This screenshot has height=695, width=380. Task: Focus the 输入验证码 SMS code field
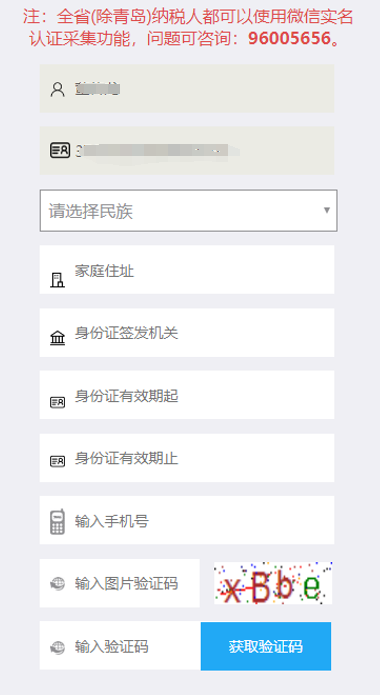(x=120, y=646)
